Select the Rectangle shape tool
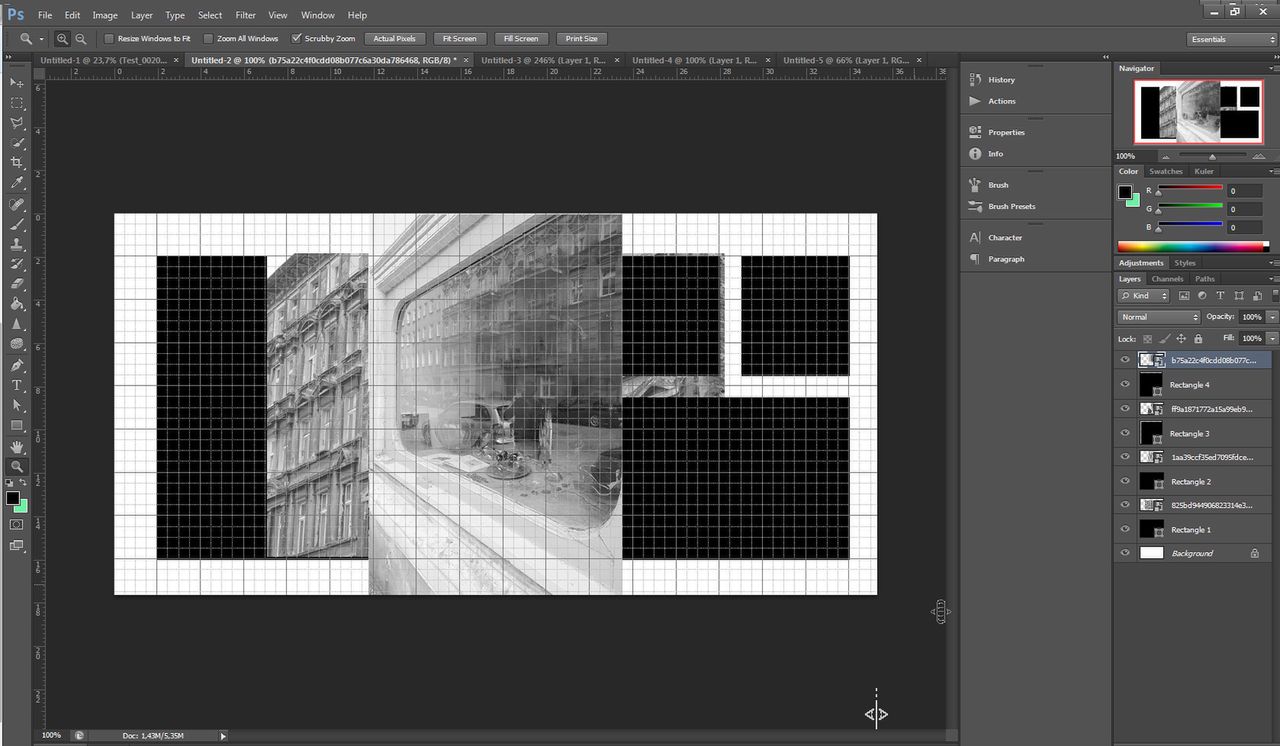Image resolution: width=1280 pixels, height=746 pixels. coord(17,425)
